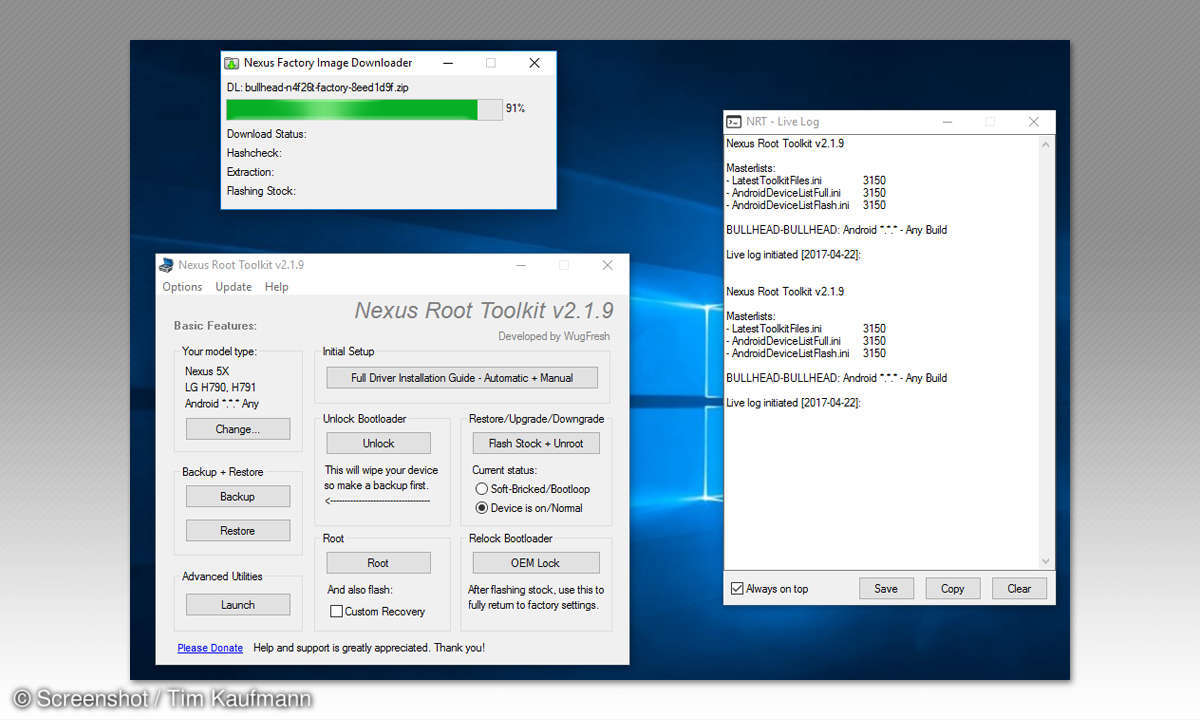Click the Nexus Root Toolkit window title icon
The width and height of the screenshot is (1200, 720).
click(166, 265)
